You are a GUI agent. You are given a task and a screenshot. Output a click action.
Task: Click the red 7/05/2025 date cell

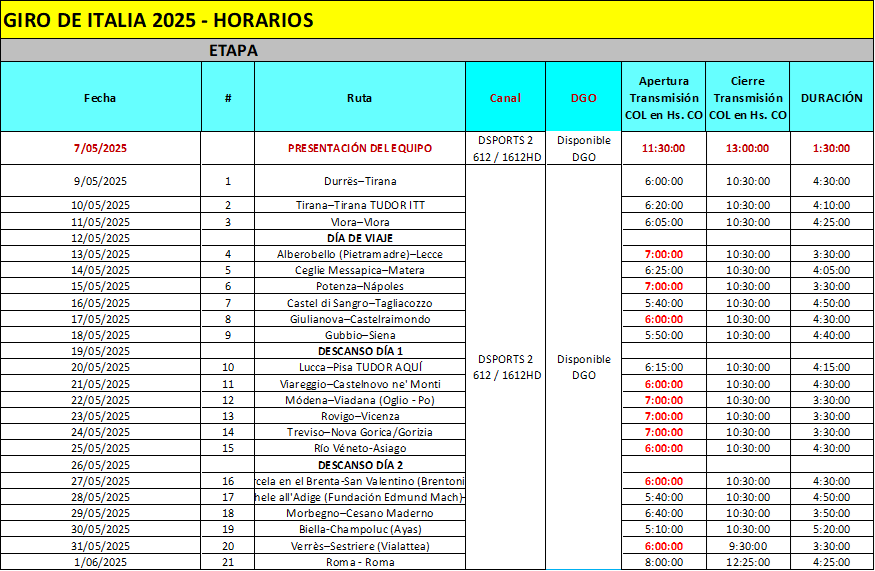pos(100,148)
